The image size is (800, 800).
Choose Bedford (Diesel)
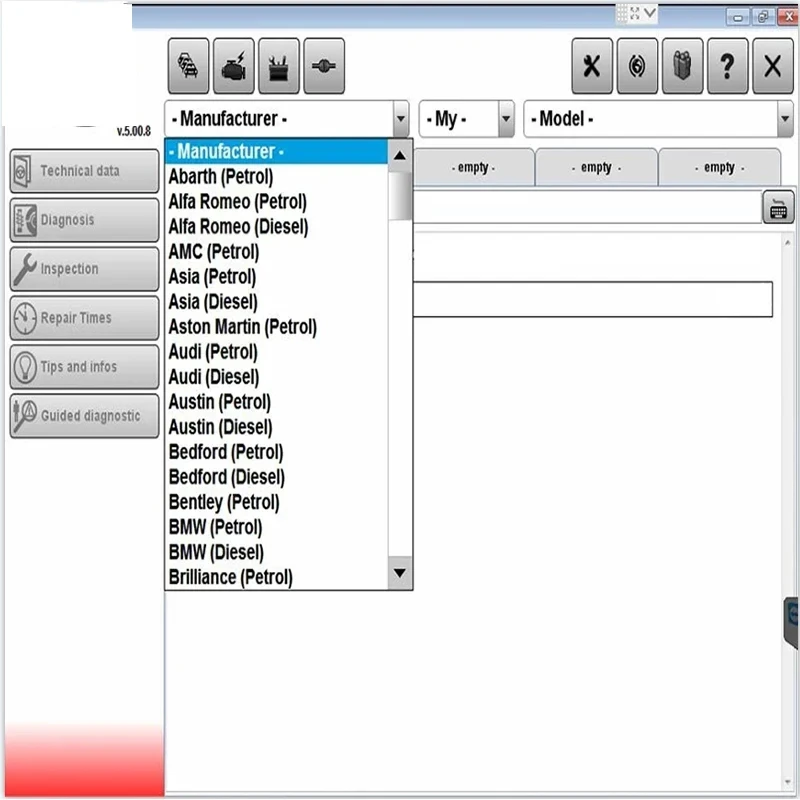pos(276,477)
